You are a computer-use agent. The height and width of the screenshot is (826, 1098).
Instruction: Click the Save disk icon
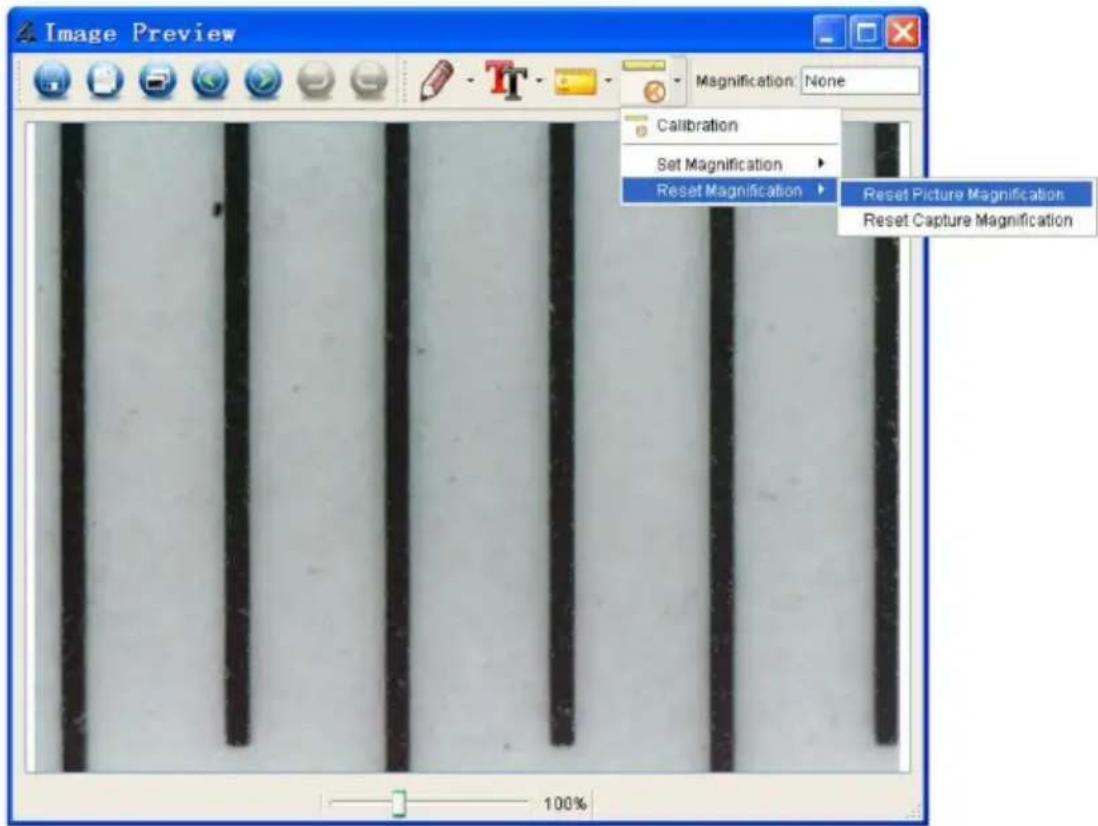pos(53,80)
